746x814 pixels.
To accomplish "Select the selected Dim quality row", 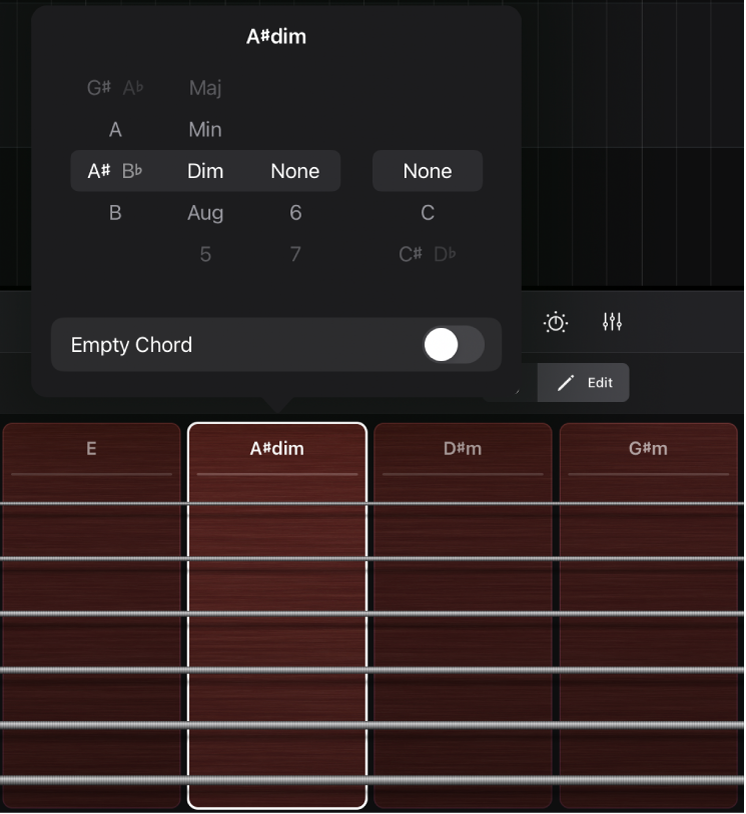I will point(206,171).
